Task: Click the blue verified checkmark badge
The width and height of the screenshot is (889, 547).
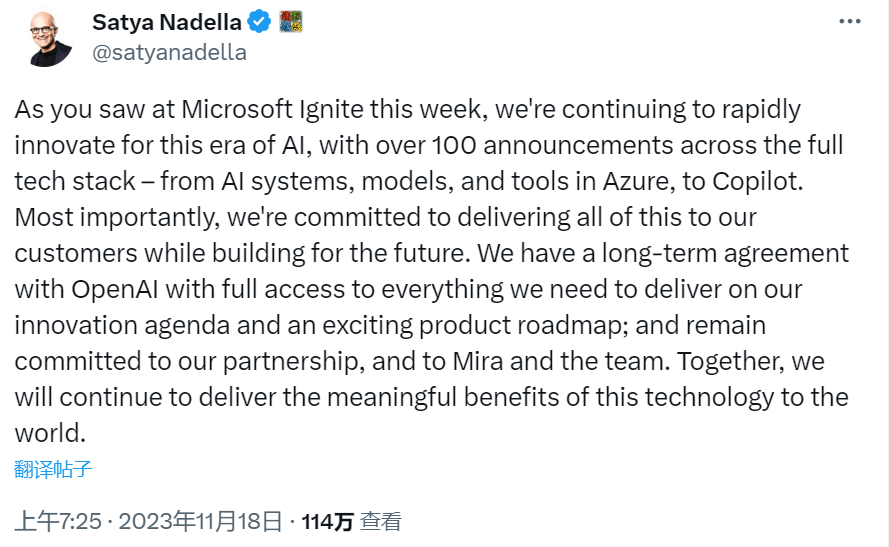Action: click(x=260, y=21)
